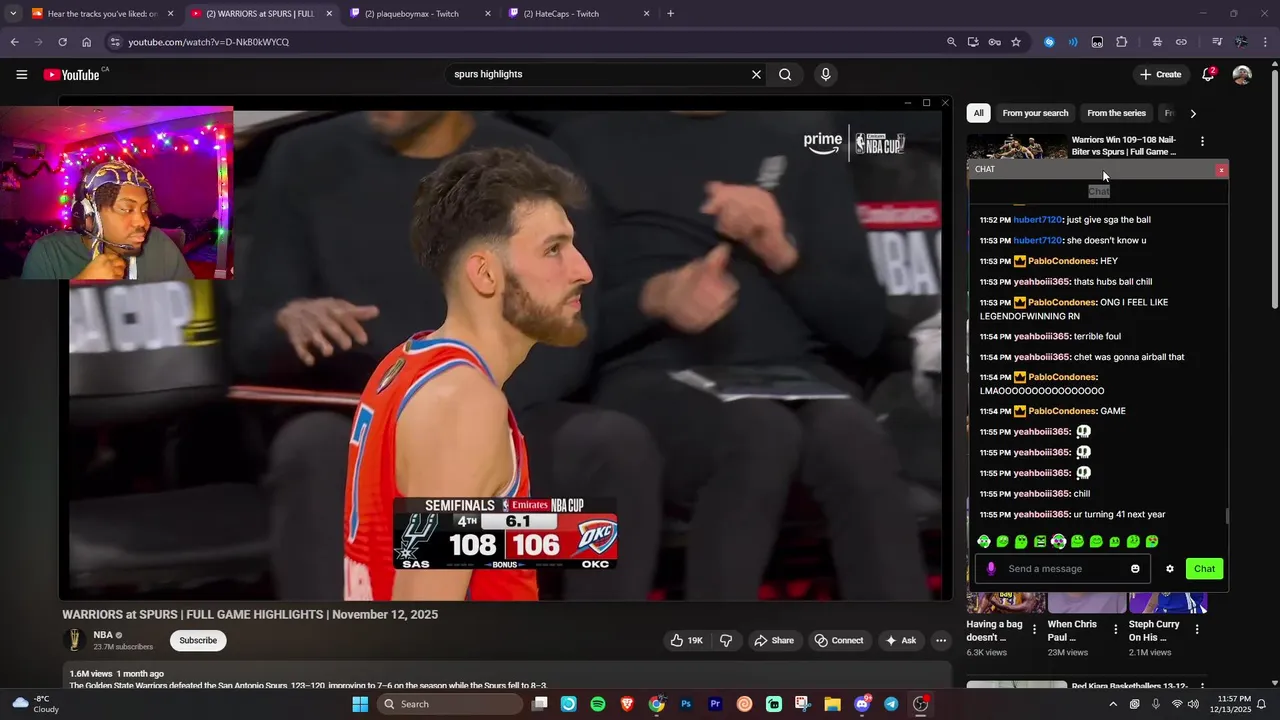Go to the YouTube home logo
This screenshot has height=720, width=1280.
click(x=71, y=74)
